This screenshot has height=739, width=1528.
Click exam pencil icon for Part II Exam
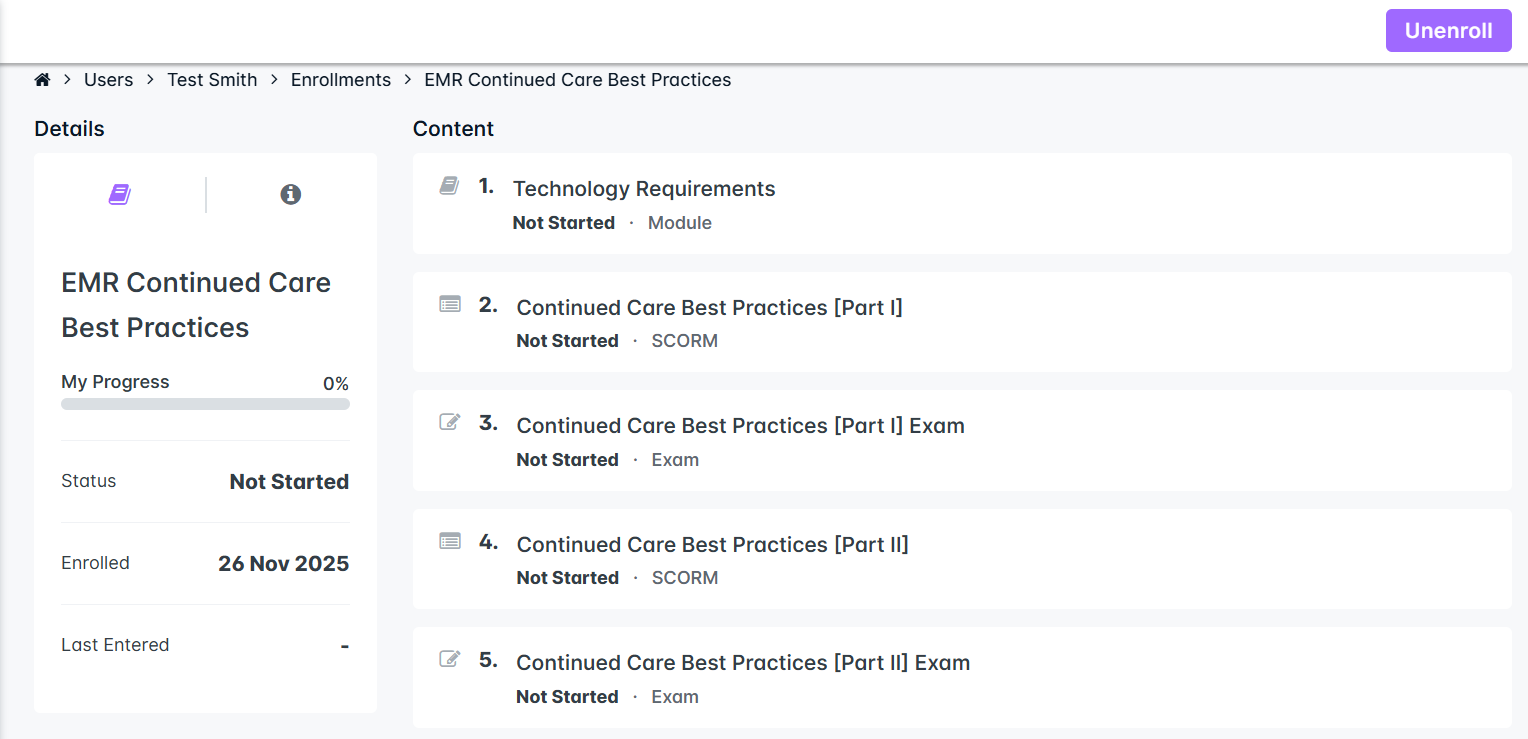[450, 659]
